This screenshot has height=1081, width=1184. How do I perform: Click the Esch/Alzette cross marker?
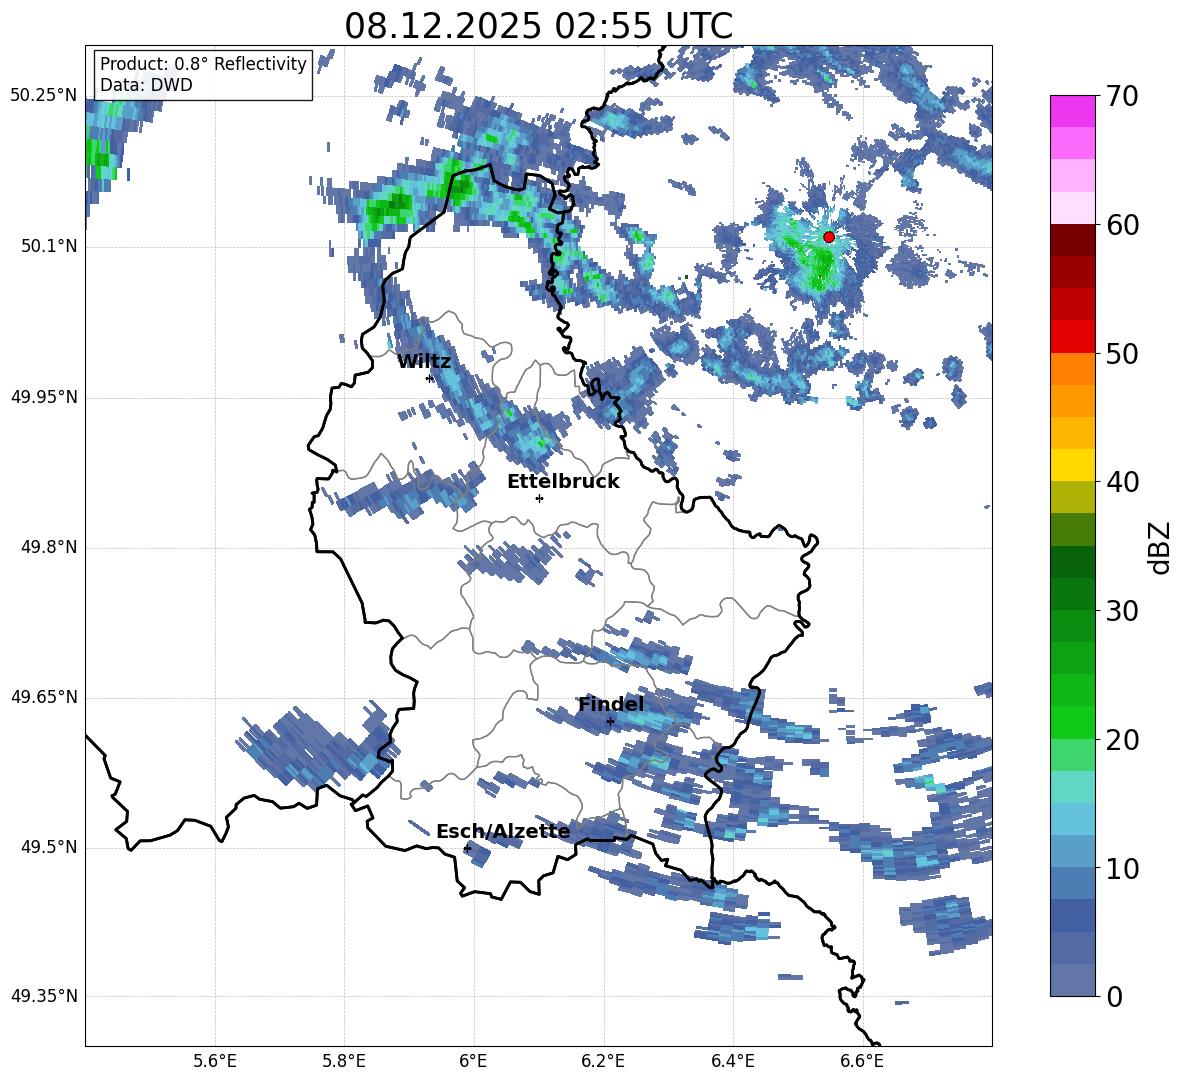tap(467, 848)
